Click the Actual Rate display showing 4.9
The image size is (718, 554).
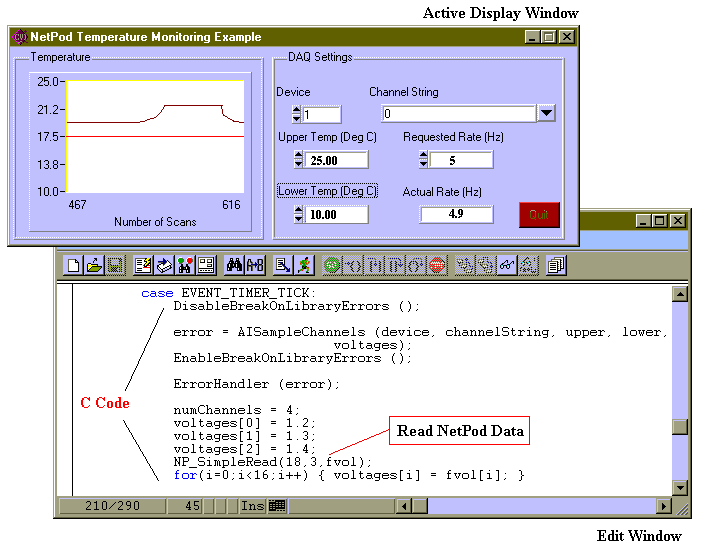(456, 214)
